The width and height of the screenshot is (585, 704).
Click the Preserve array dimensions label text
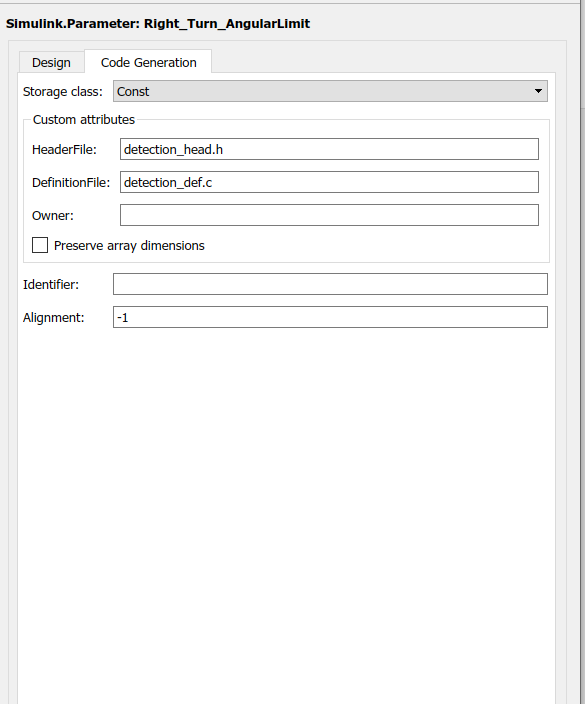pos(129,246)
